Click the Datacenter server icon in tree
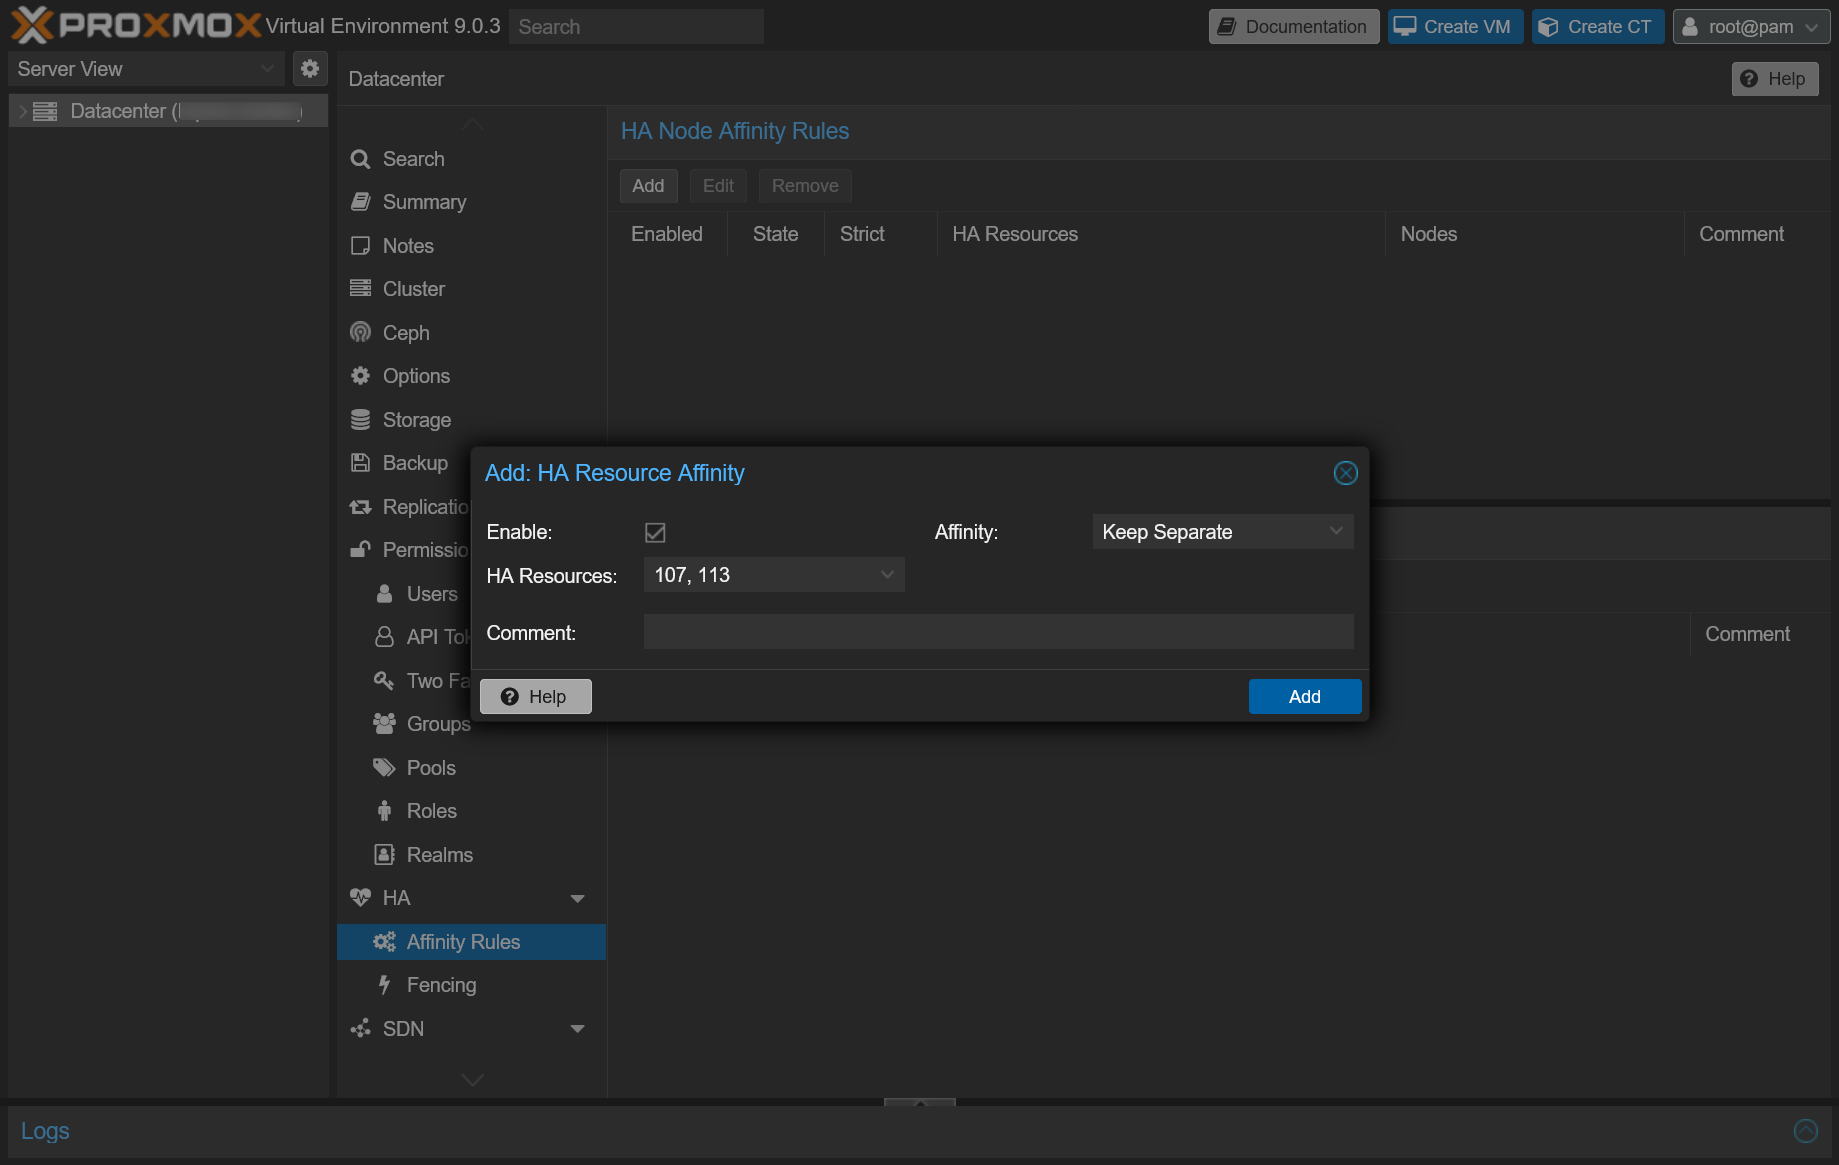 tap(45, 111)
